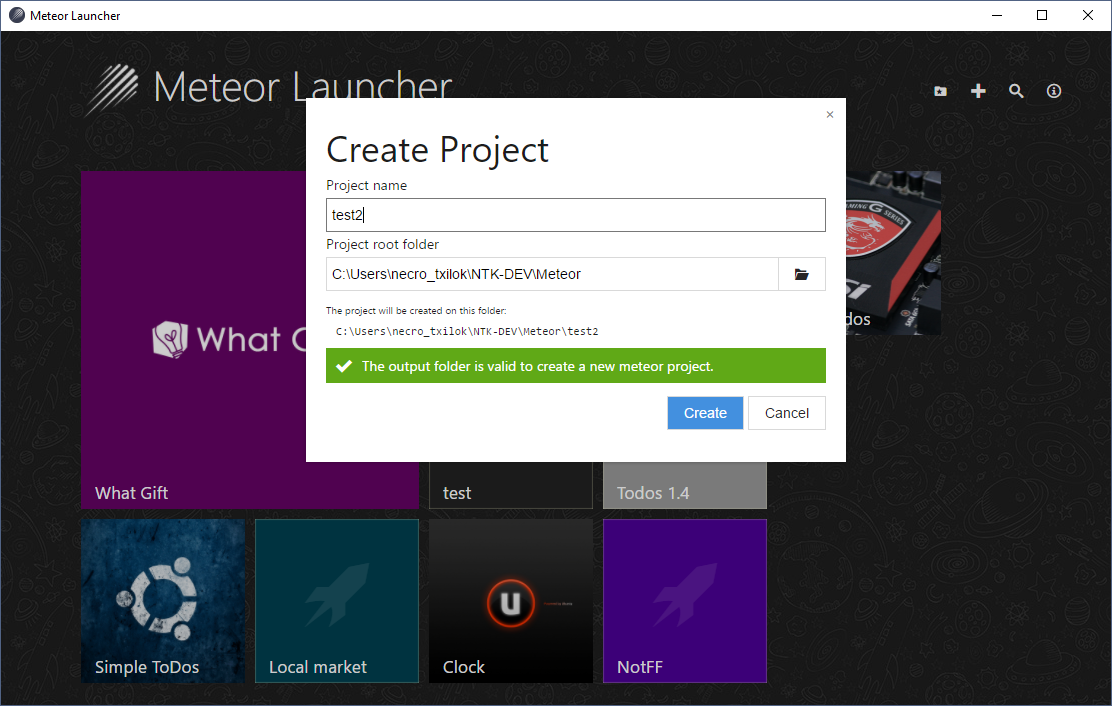Maximize the Meteor Launcher window
This screenshot has height=706, width=1112.
pyautogui.click(x=1042, y=15)
